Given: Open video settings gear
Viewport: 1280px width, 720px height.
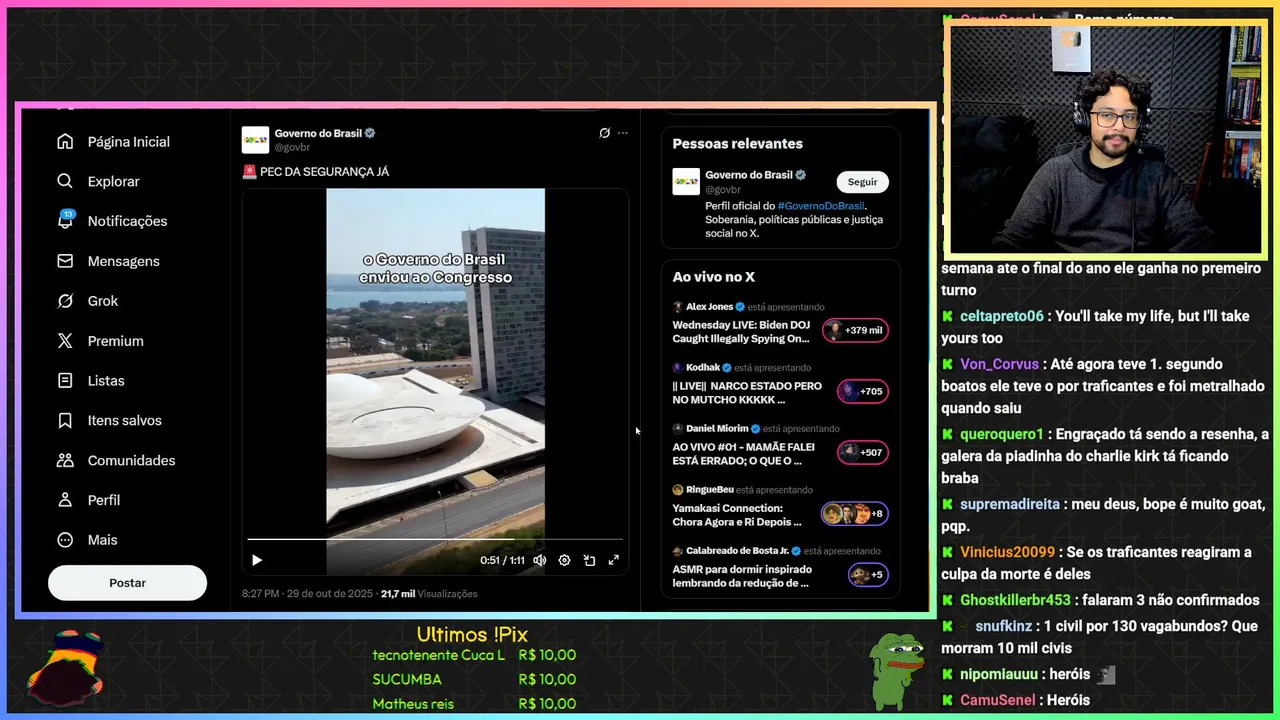Looking at the screenshot, I should (x=564, y=560).
